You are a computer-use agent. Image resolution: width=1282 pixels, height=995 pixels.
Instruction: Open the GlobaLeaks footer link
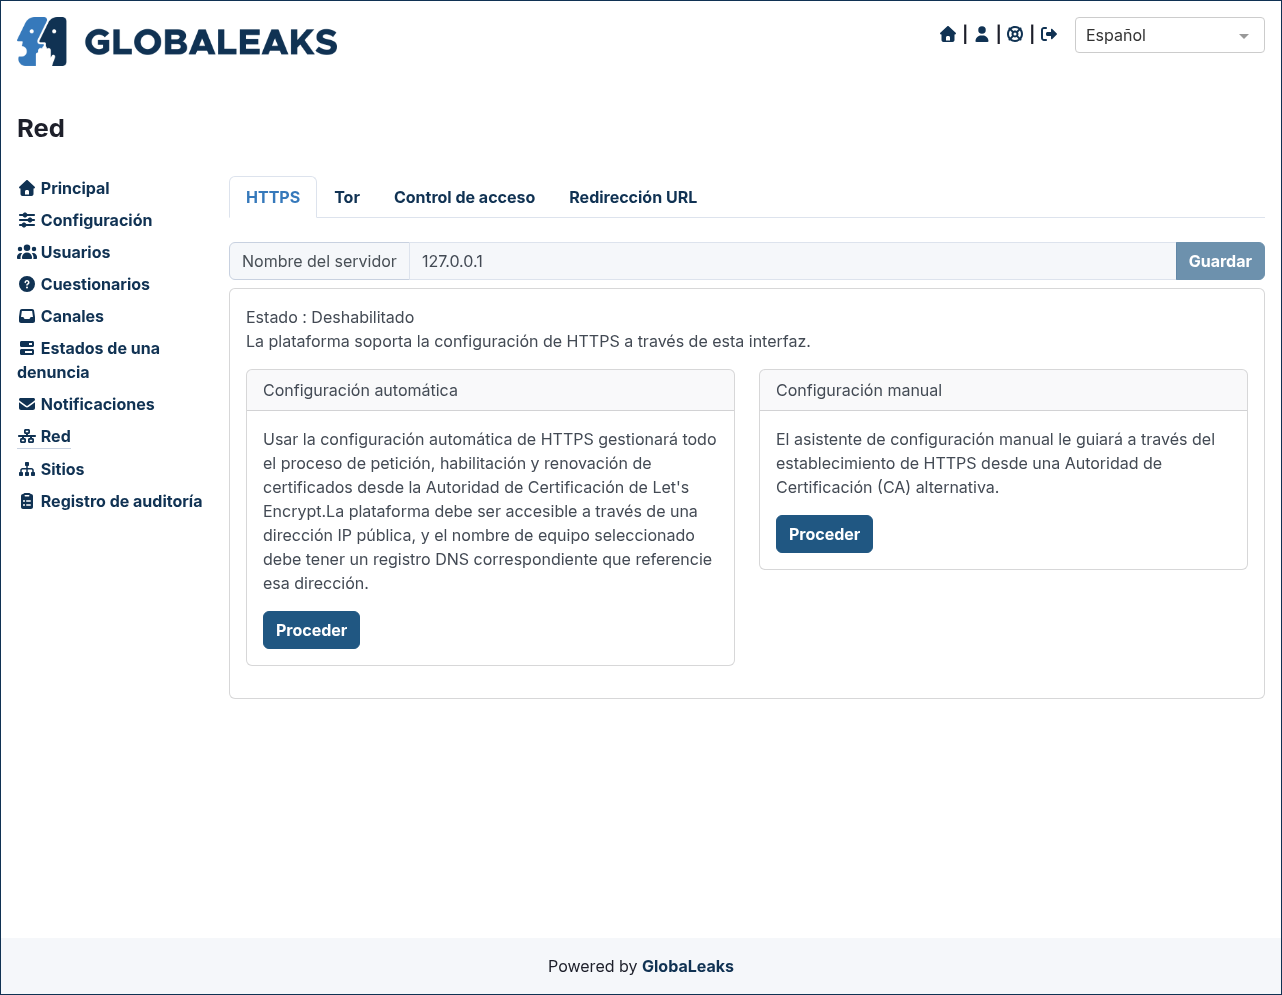[688, 966]
